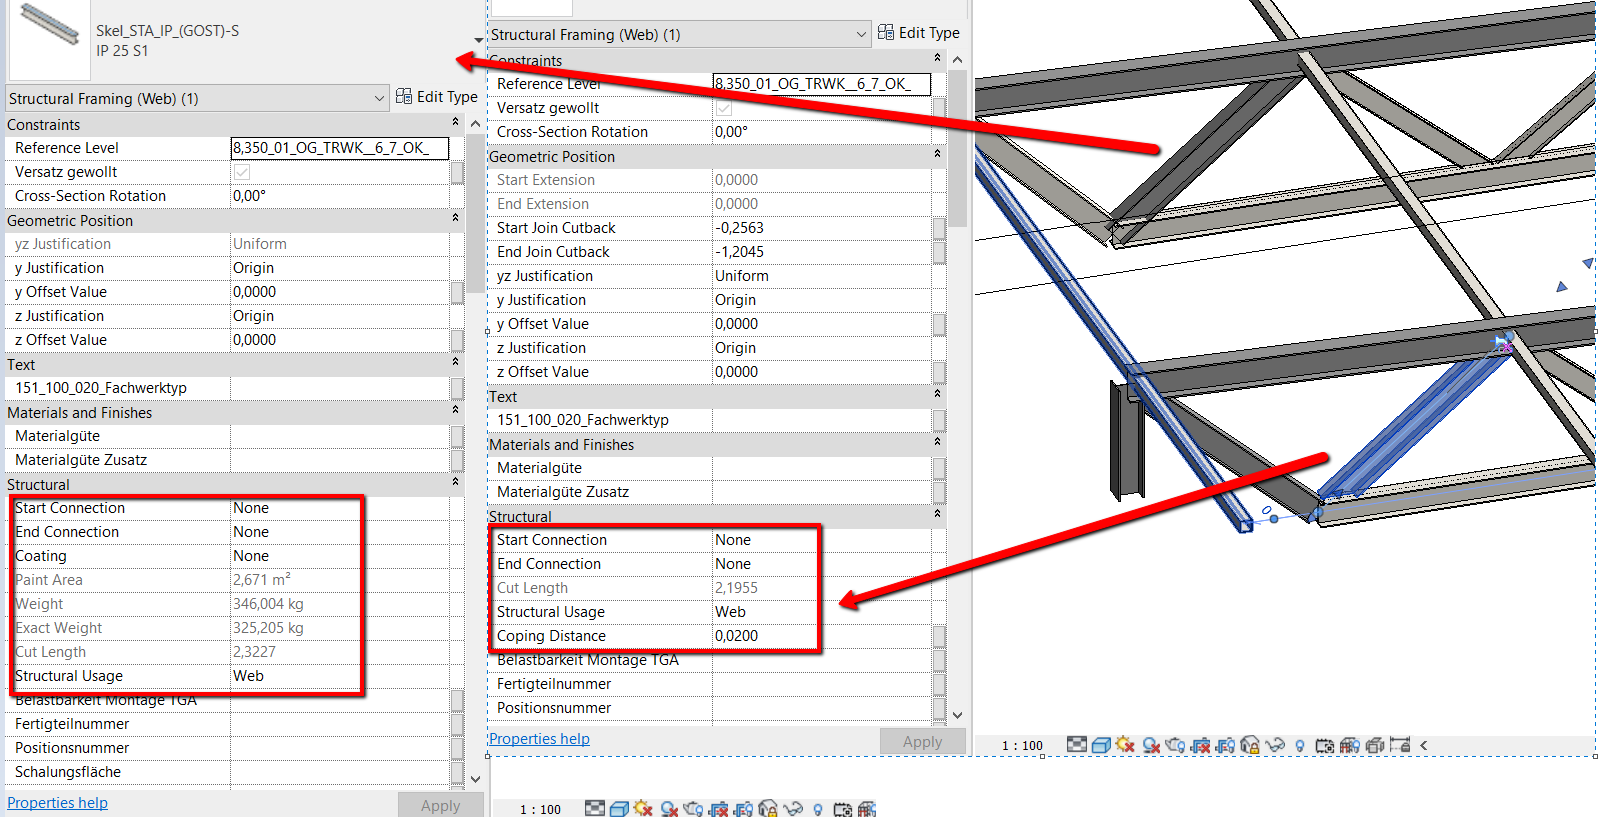Viewport: 1603px width, 817px height.
Task: Collapse Structural section in left panel
Action: (x=455, y=481)
